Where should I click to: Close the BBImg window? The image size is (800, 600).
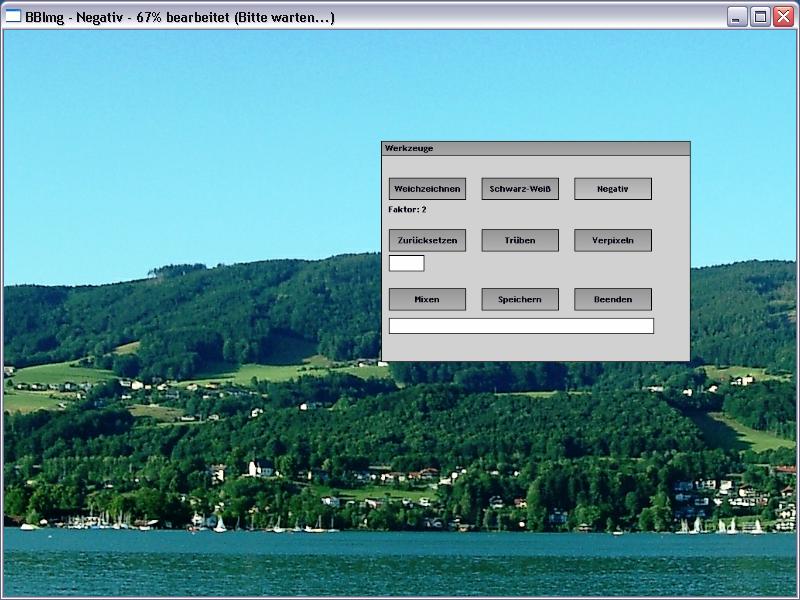point(783,17)
